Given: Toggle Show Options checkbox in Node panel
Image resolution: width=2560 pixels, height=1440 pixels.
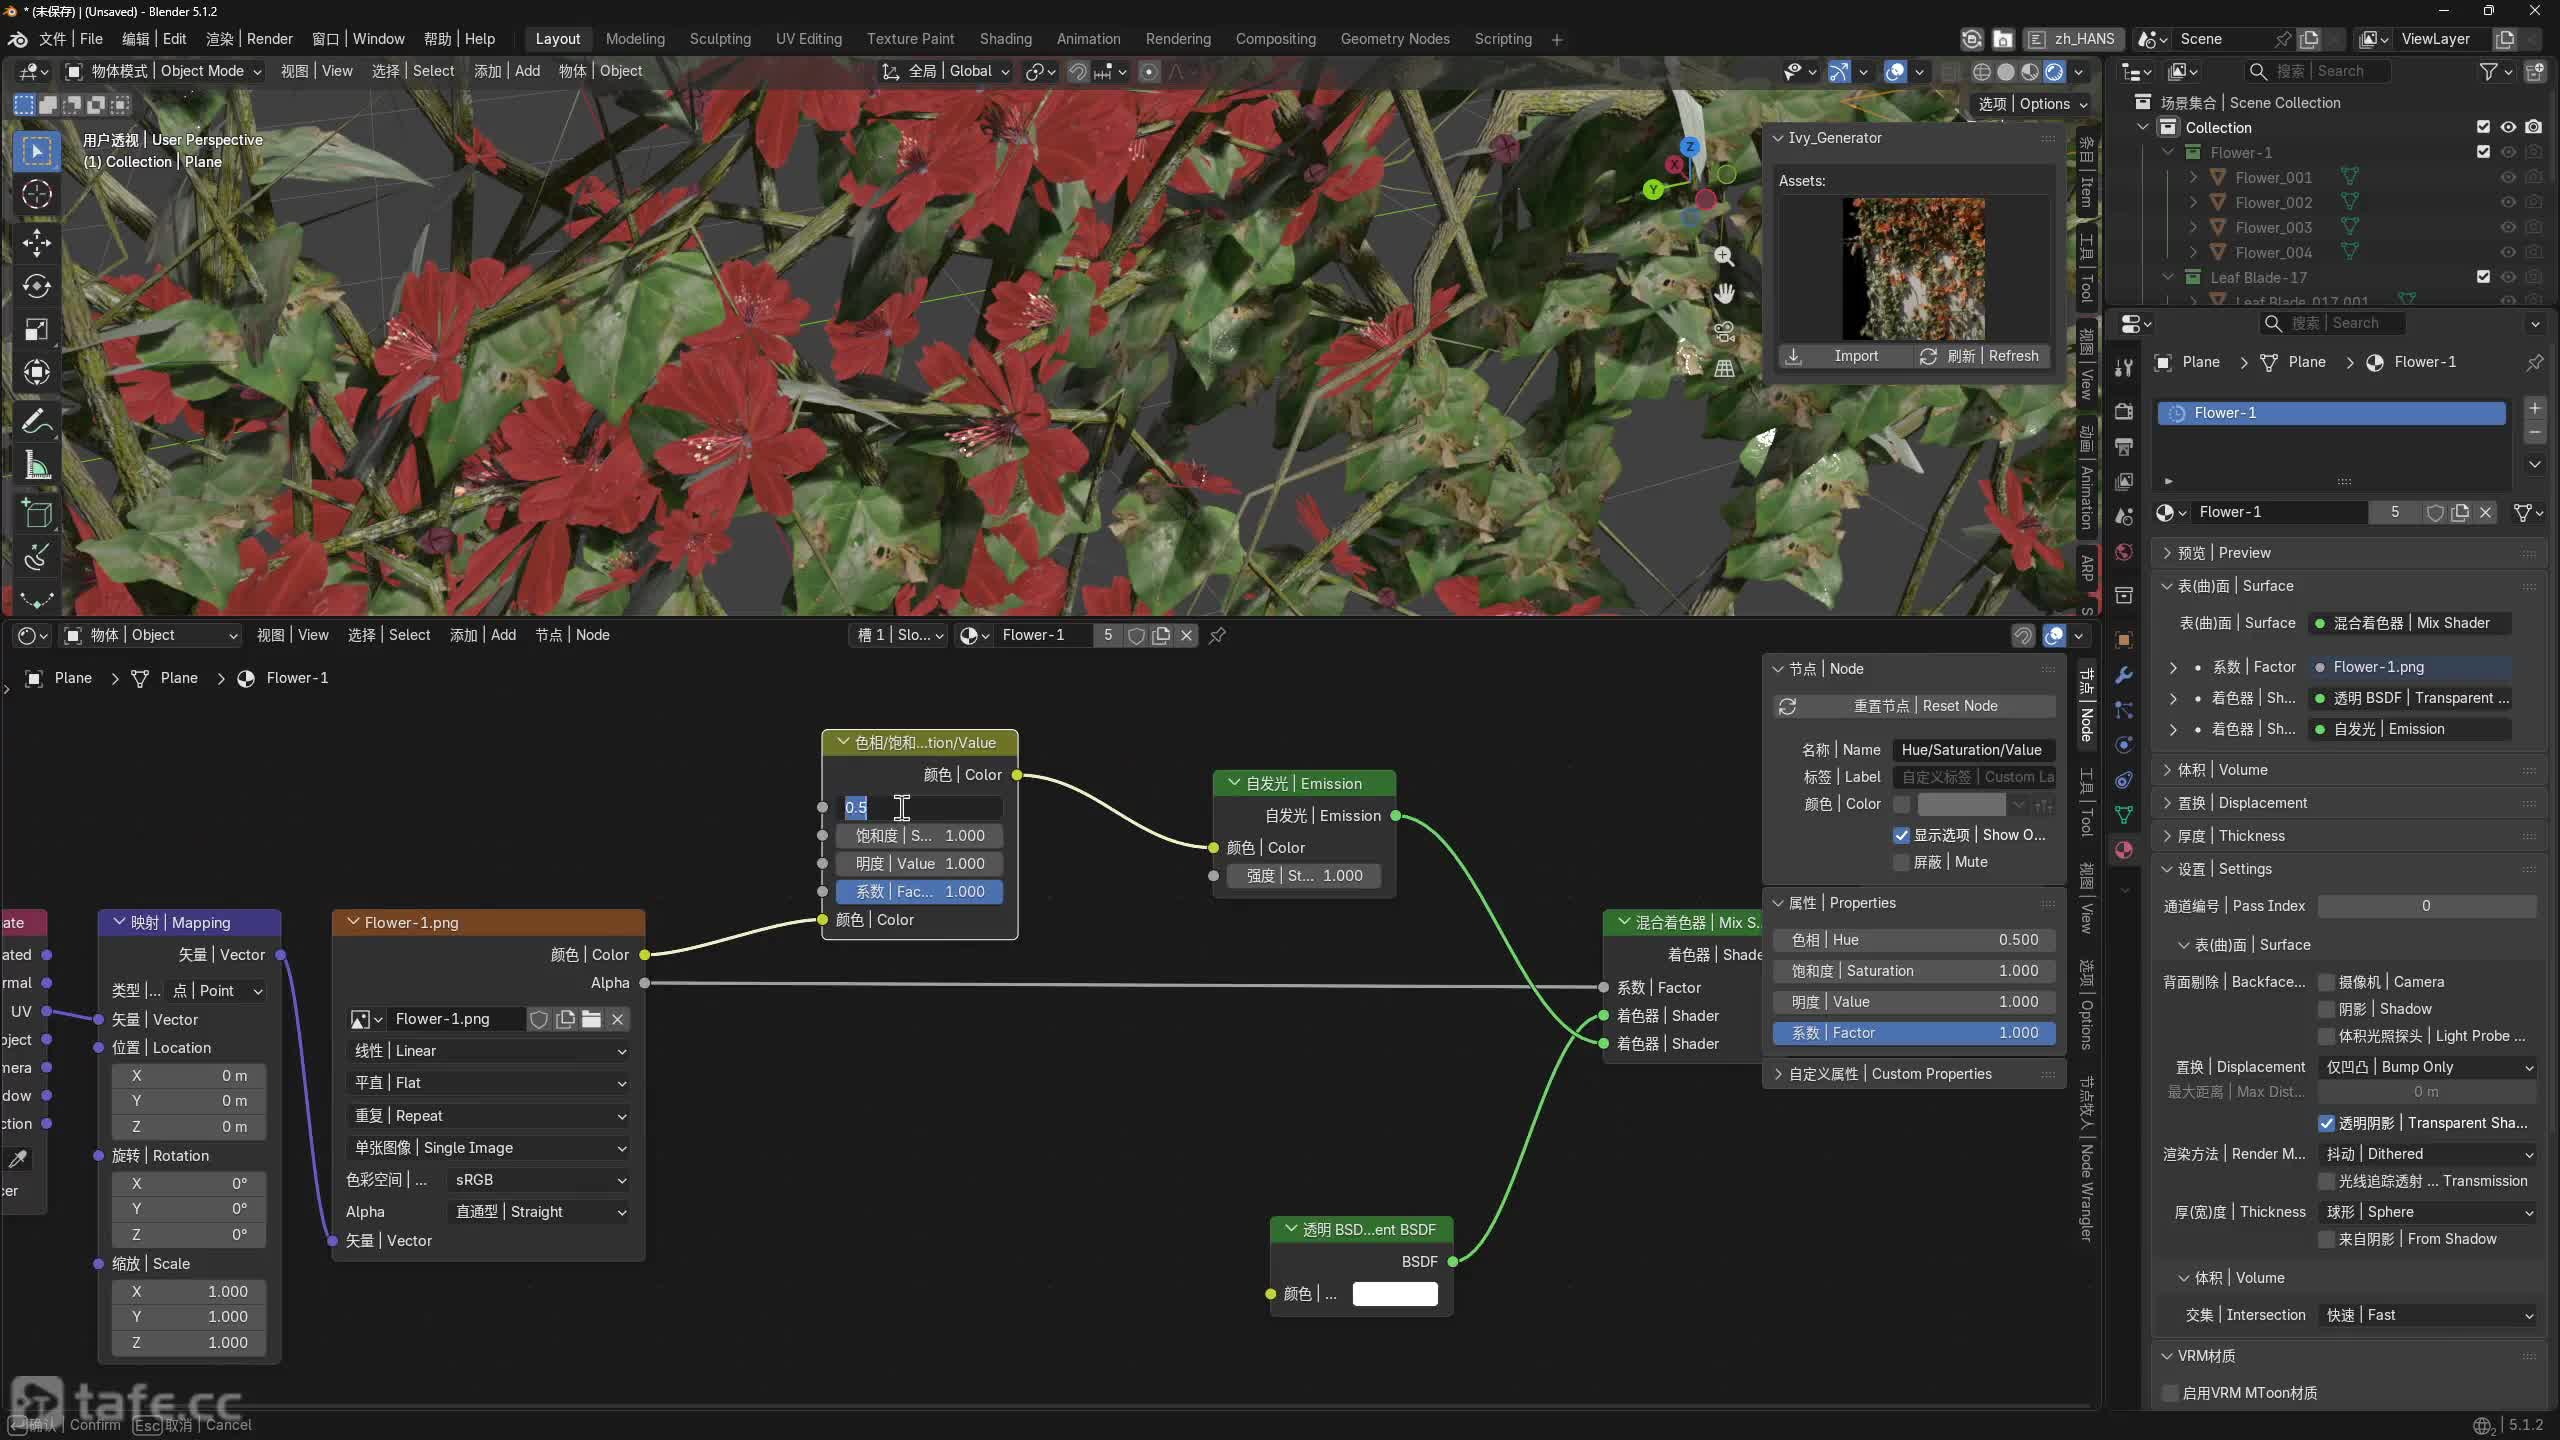Looking at the screenshot, I should click(x=1901, y=835).
